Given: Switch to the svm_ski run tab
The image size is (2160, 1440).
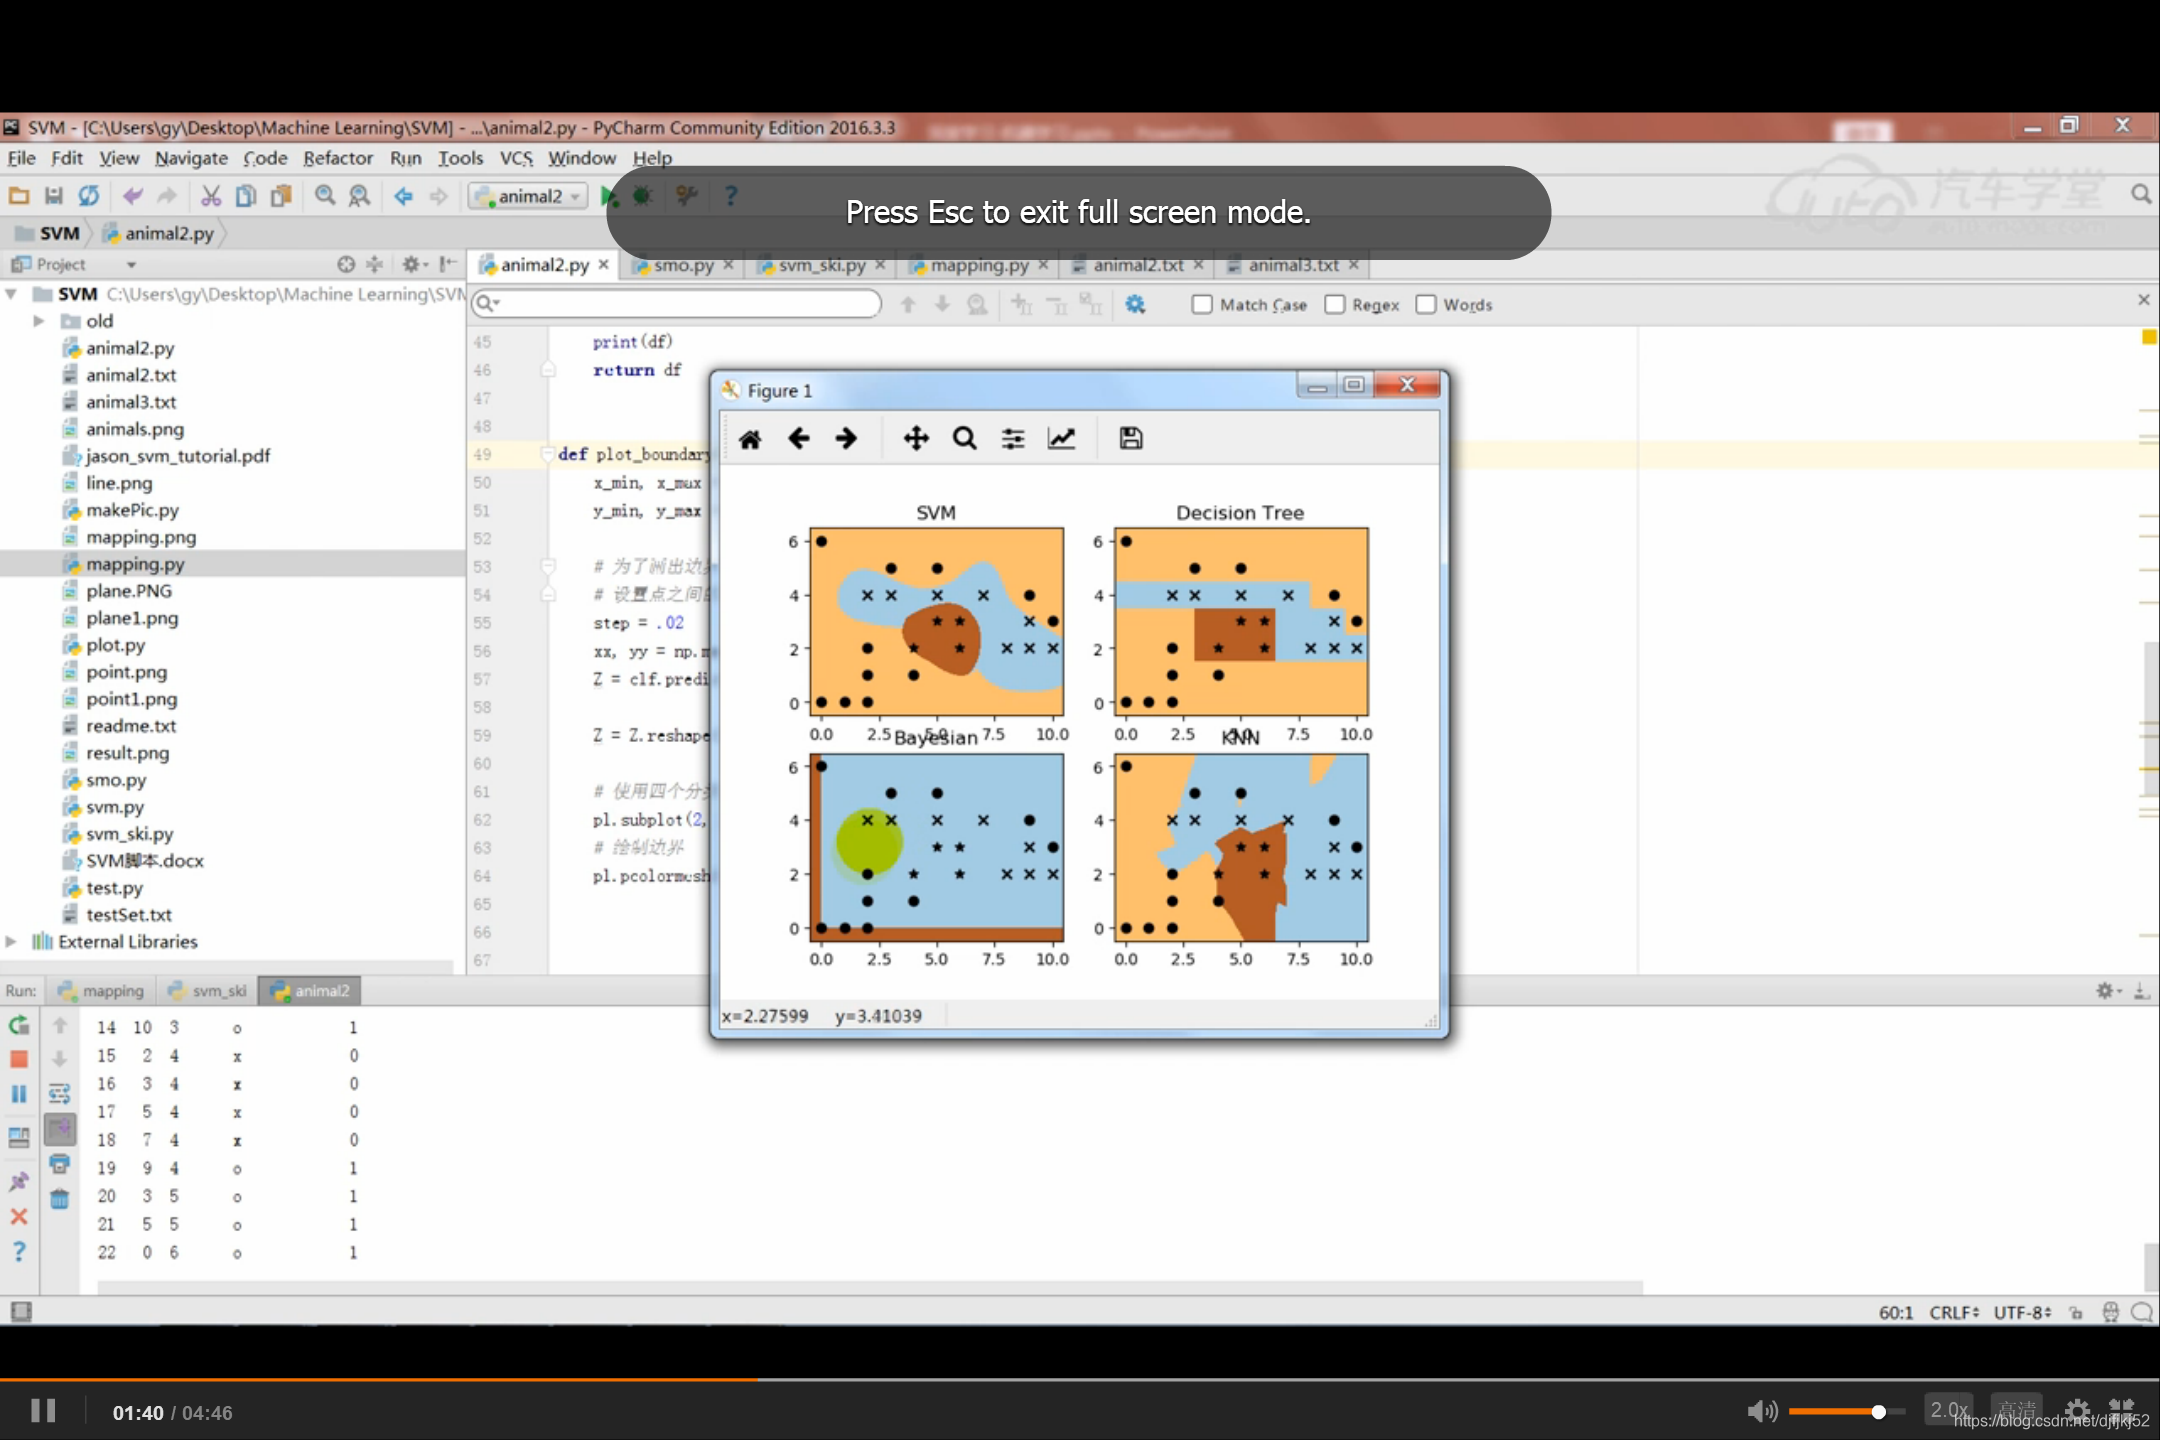Looking at the screenshot, I should pyautogui.click(x=209, y=991).
